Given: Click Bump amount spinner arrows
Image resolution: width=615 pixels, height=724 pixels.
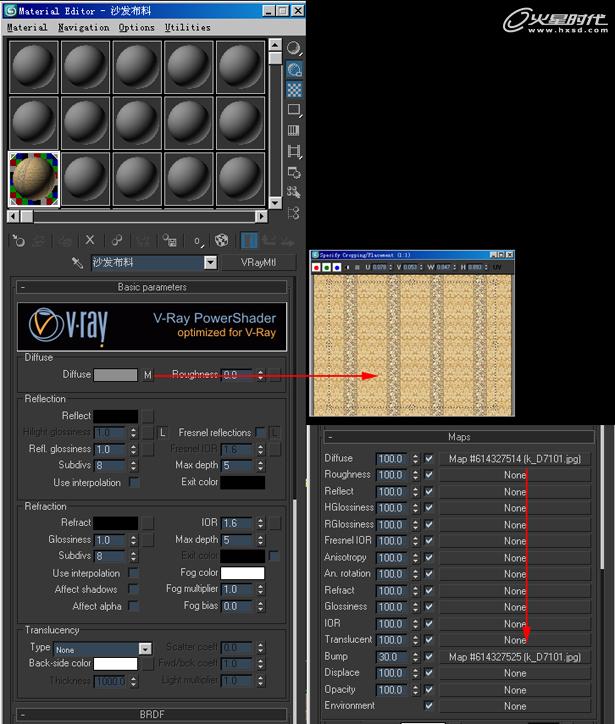Looking at the screenshot, I should click(x=416, y=657).
